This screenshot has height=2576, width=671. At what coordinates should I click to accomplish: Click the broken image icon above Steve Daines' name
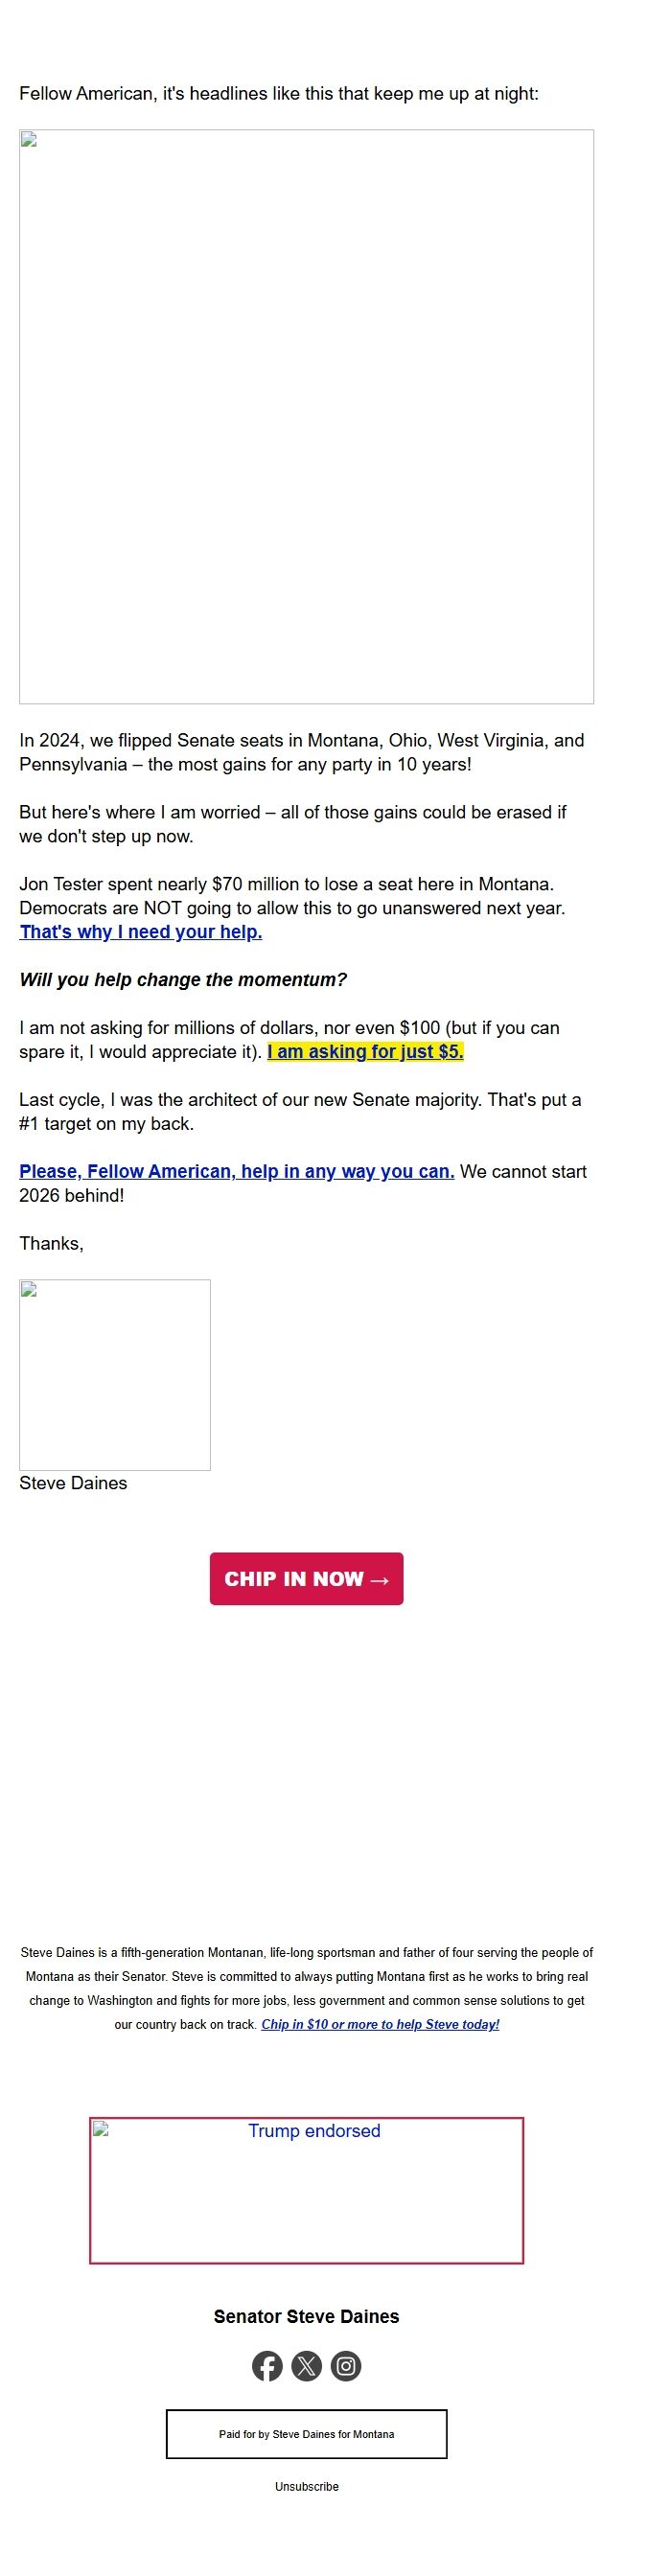tap(29, 1291)
